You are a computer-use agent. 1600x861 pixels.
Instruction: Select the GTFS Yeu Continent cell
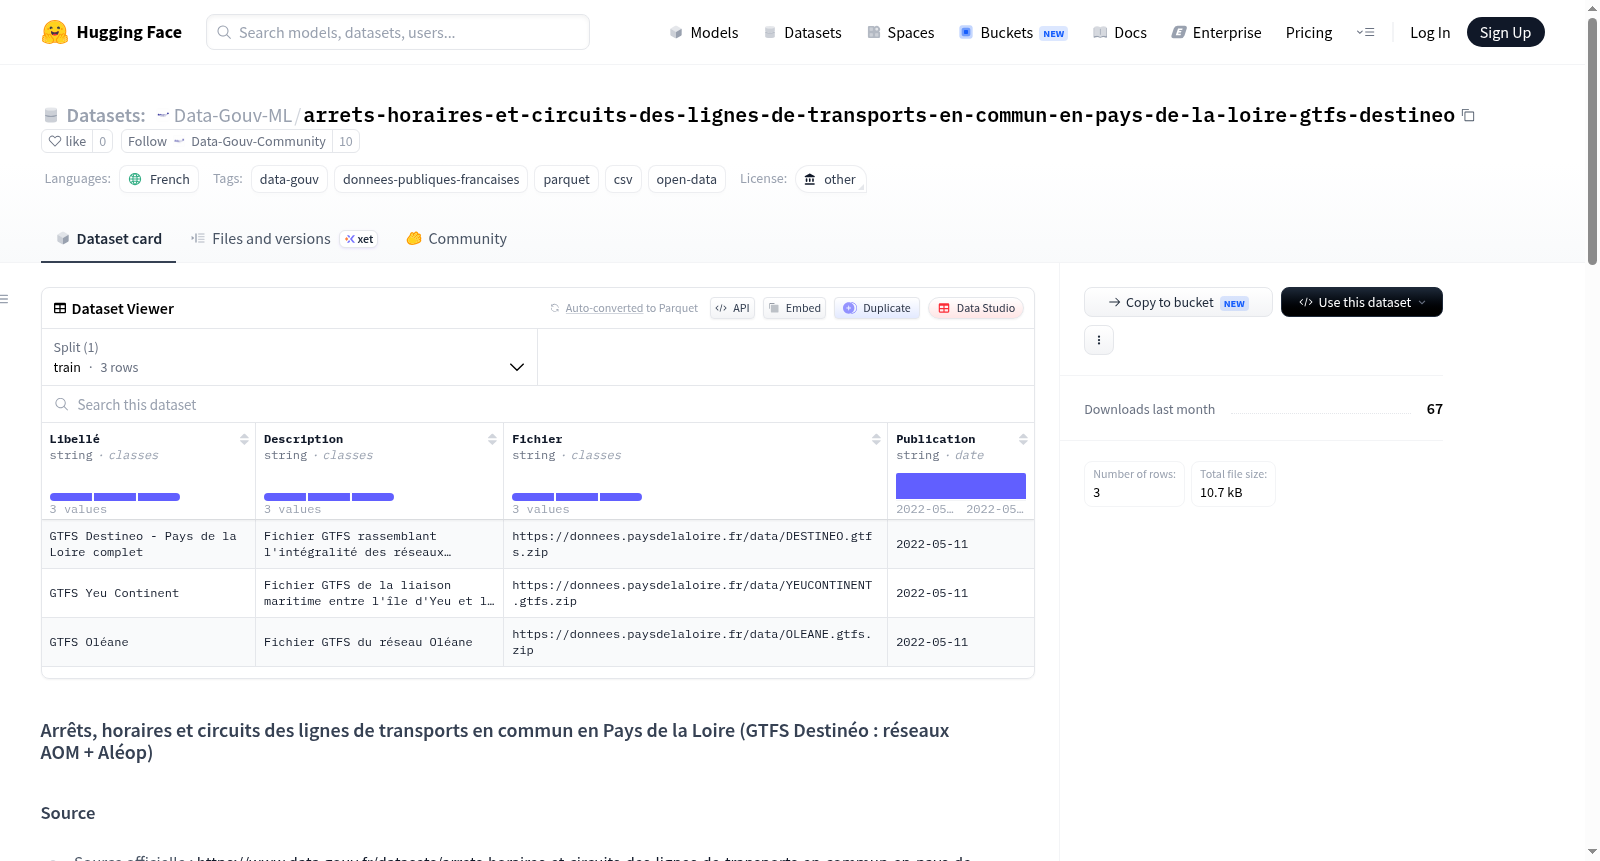tap(148, 593)
